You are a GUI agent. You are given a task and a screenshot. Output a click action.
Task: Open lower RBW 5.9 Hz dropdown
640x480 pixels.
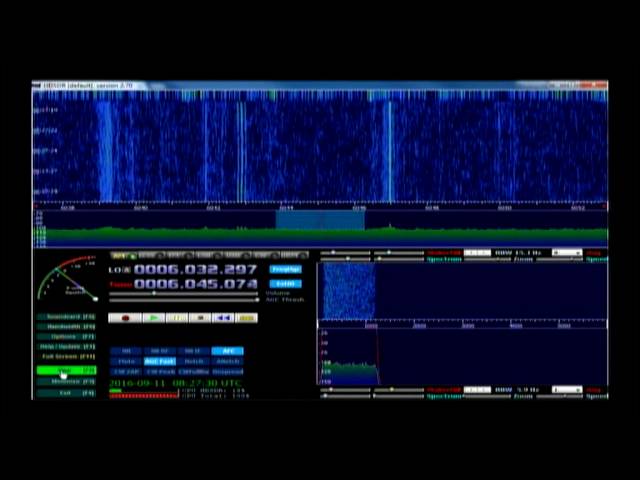tap(477, 390)
